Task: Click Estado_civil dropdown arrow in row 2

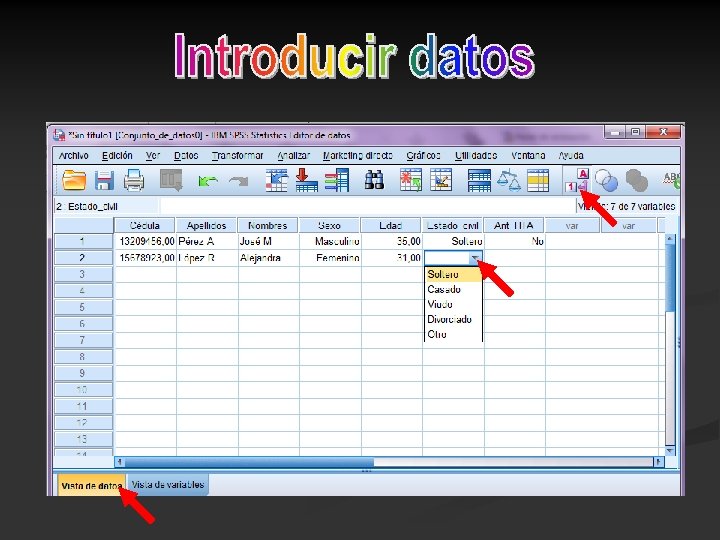Action: 476,259
